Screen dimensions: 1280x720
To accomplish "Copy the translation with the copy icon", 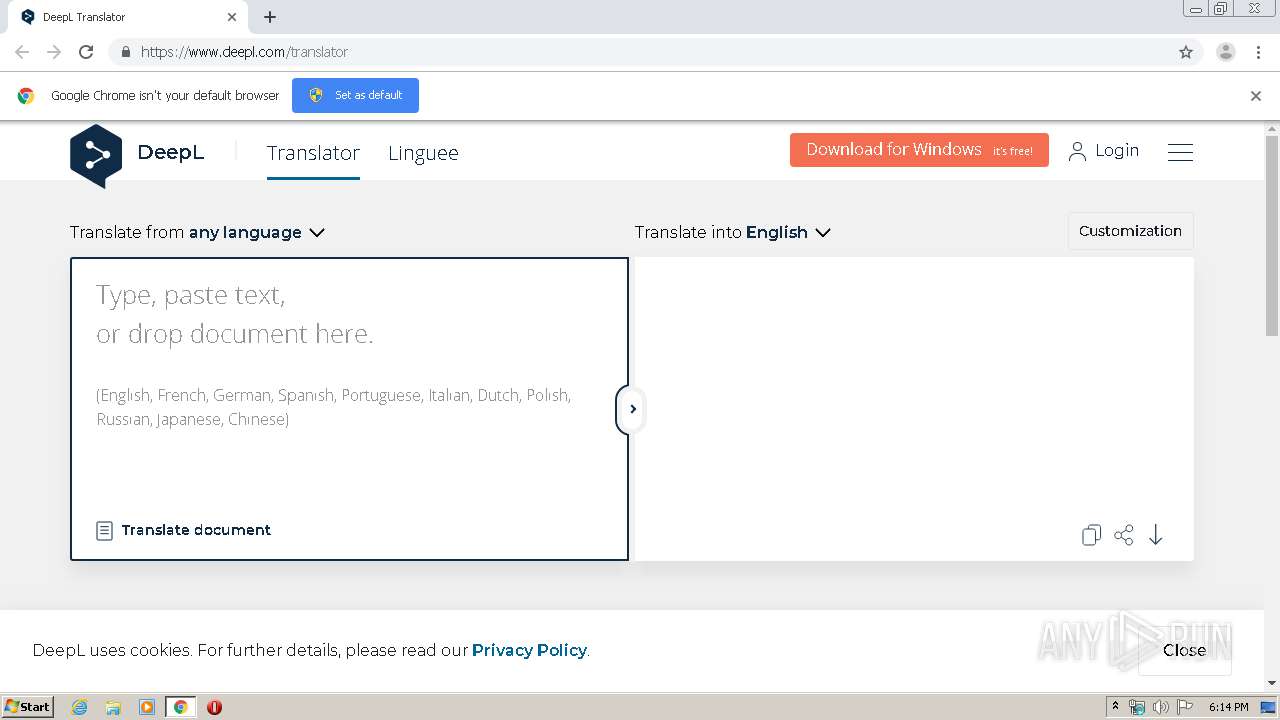I will coord(1091,535).
